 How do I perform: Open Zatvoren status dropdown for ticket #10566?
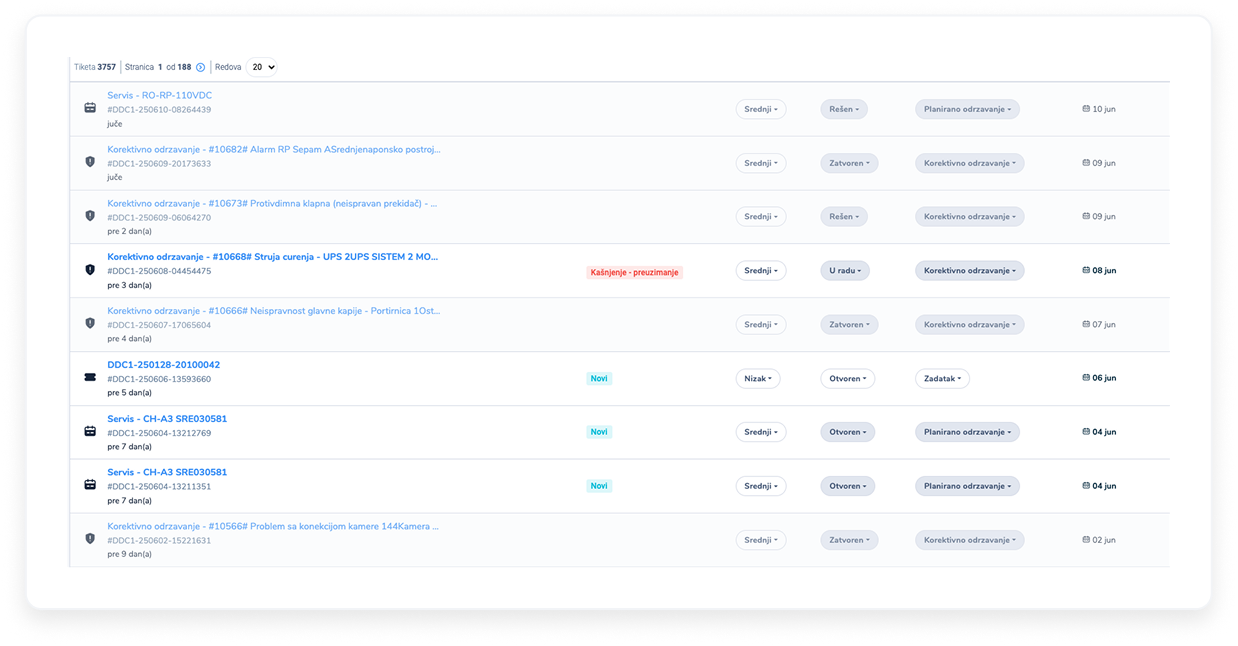[849, 540]
